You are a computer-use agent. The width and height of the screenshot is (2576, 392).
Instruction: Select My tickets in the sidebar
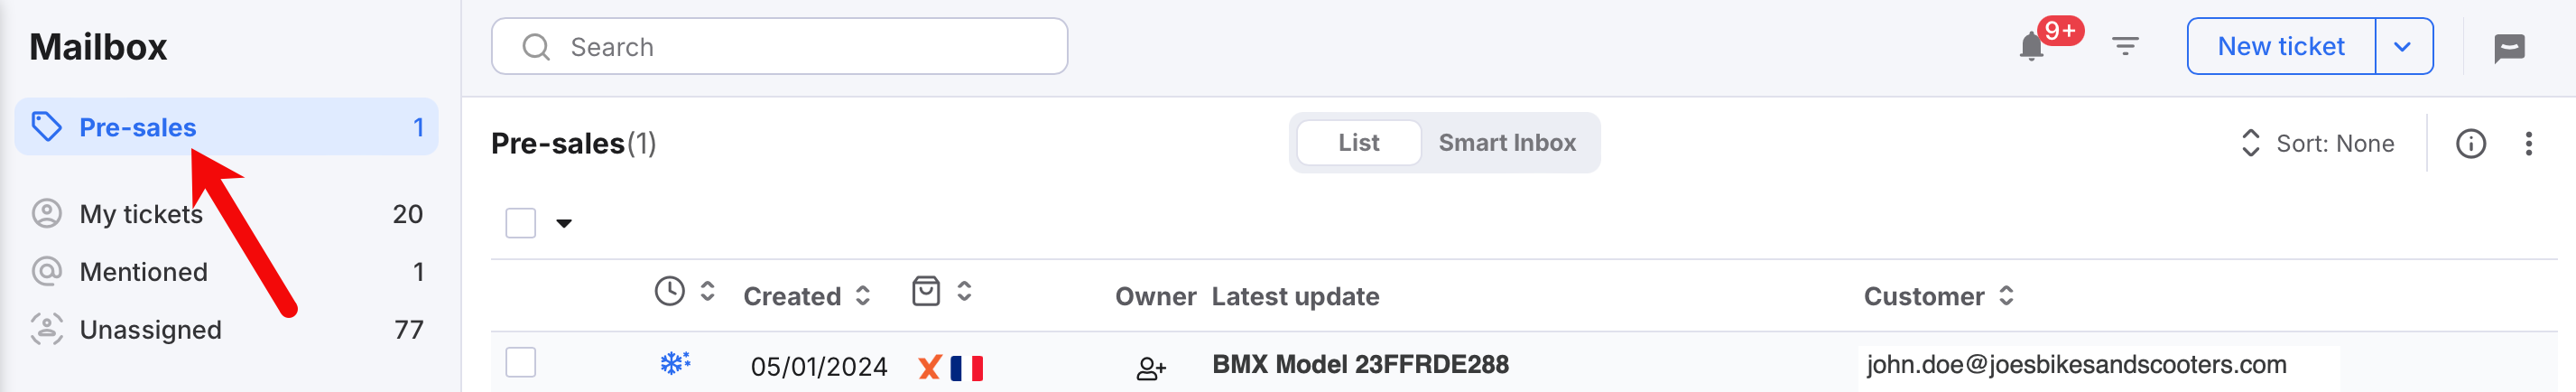[227, 214]
